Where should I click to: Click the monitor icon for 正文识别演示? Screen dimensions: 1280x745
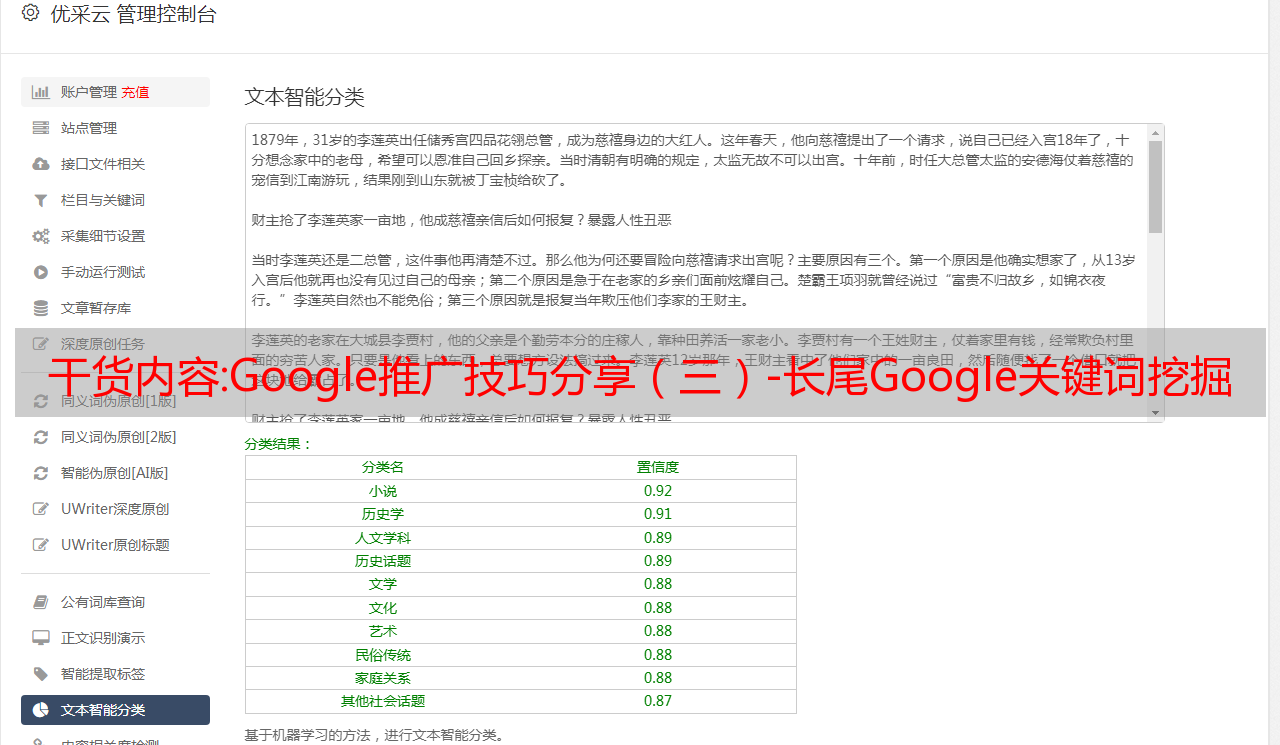41,638
